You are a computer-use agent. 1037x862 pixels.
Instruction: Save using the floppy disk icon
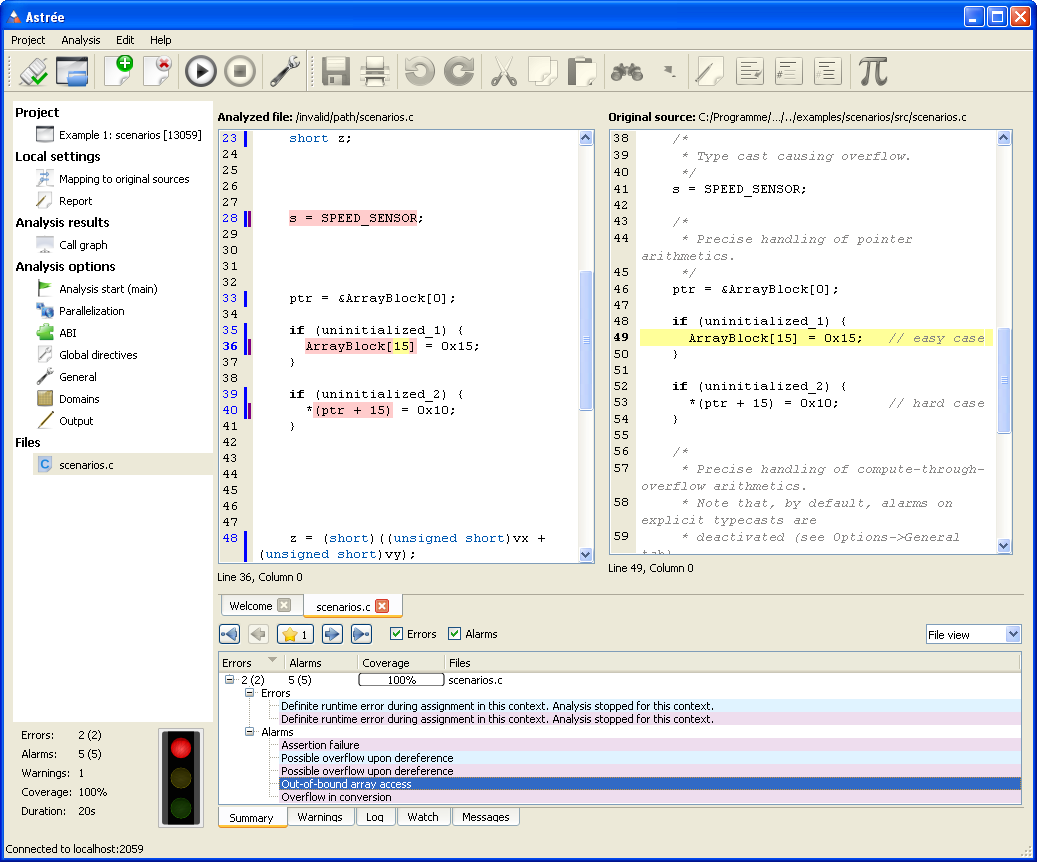click(x=335, y=71)
